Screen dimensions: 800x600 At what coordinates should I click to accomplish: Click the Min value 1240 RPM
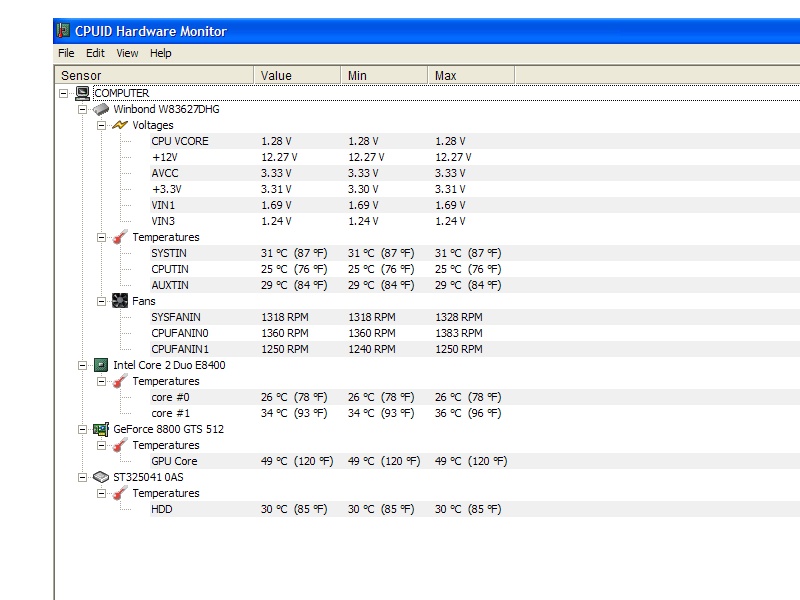pos(372,349)
